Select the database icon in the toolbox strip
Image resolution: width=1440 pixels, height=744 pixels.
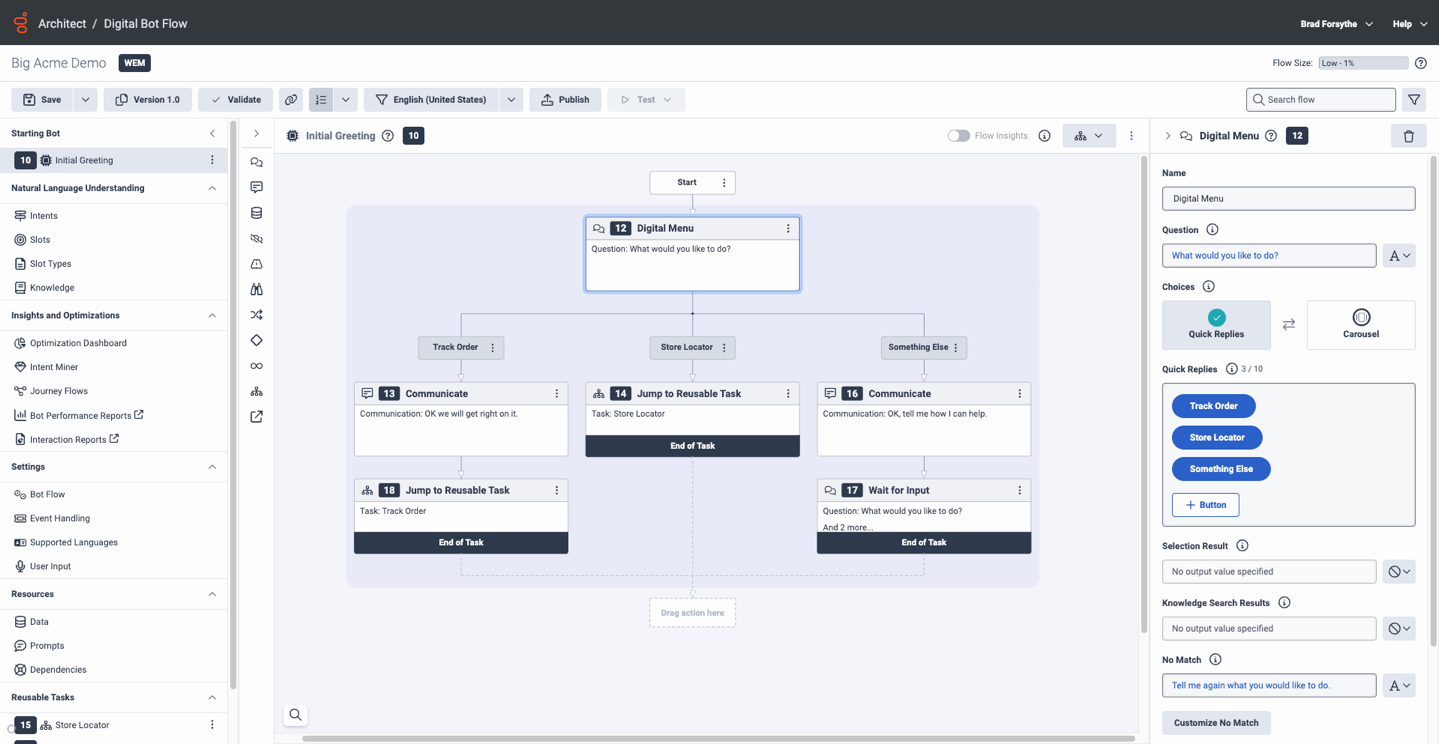point(257,213)
